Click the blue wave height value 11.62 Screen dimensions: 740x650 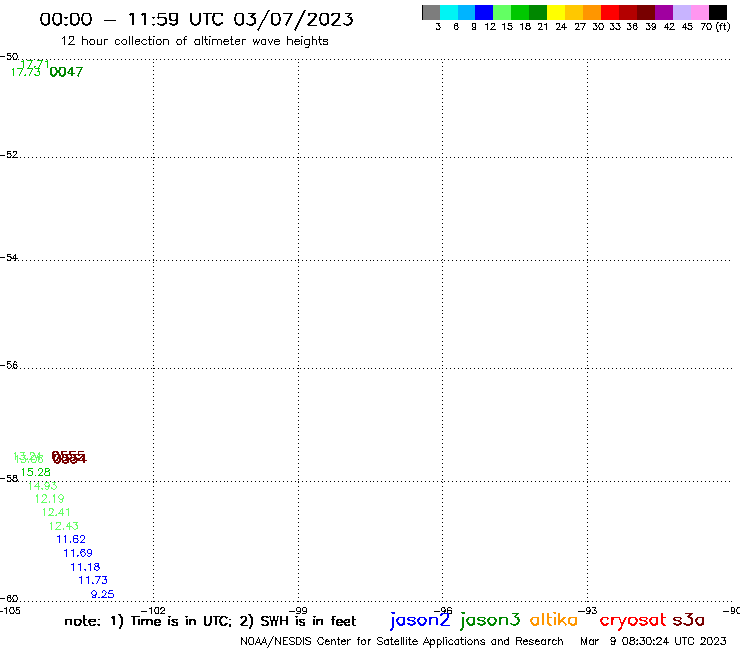71,540
